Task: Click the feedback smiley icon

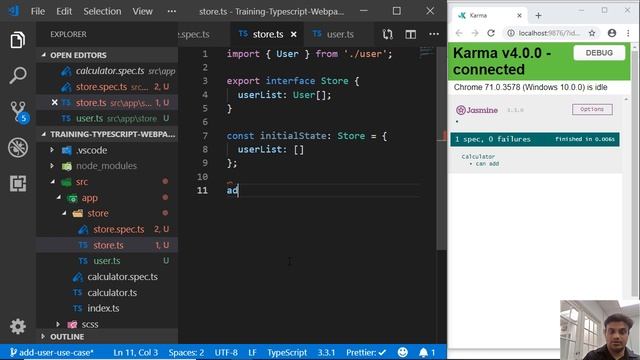Action: point(402,352)
